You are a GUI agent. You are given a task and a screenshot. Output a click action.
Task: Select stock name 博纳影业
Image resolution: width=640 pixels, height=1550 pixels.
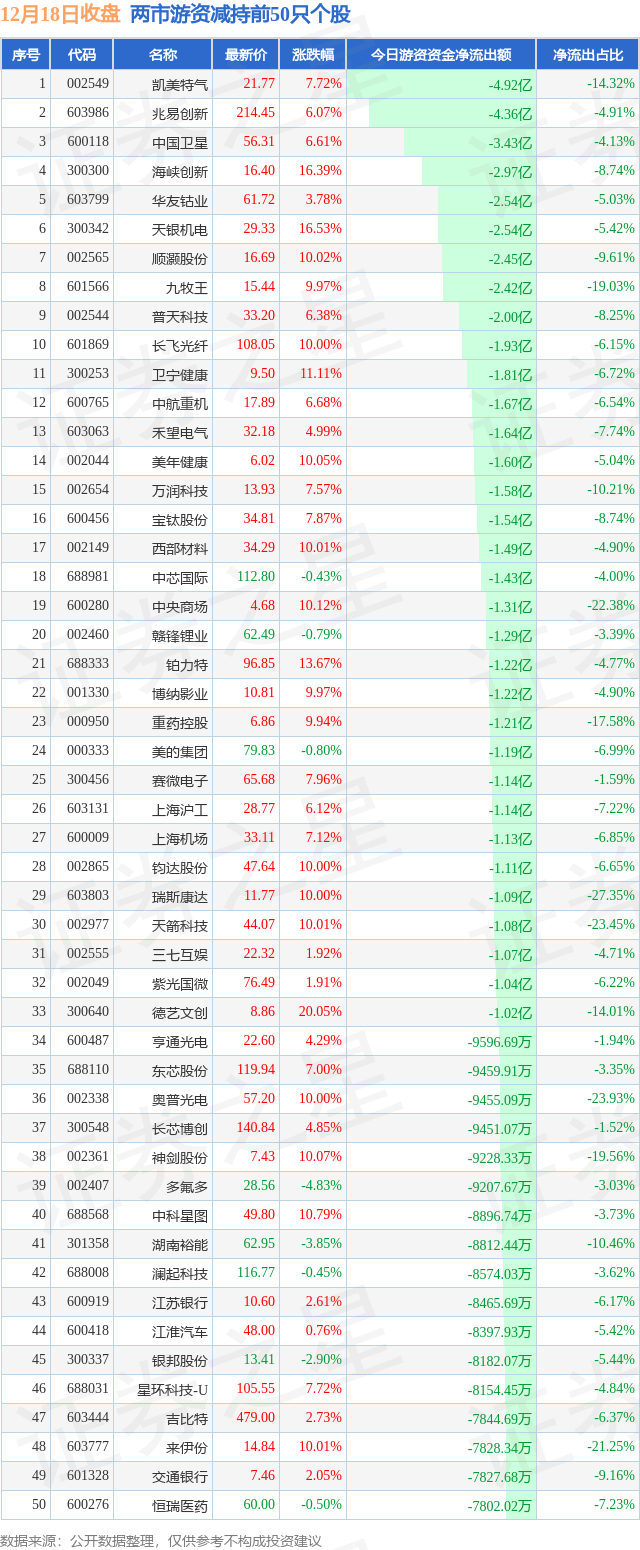pyautogui.click(x=180, y=693)
